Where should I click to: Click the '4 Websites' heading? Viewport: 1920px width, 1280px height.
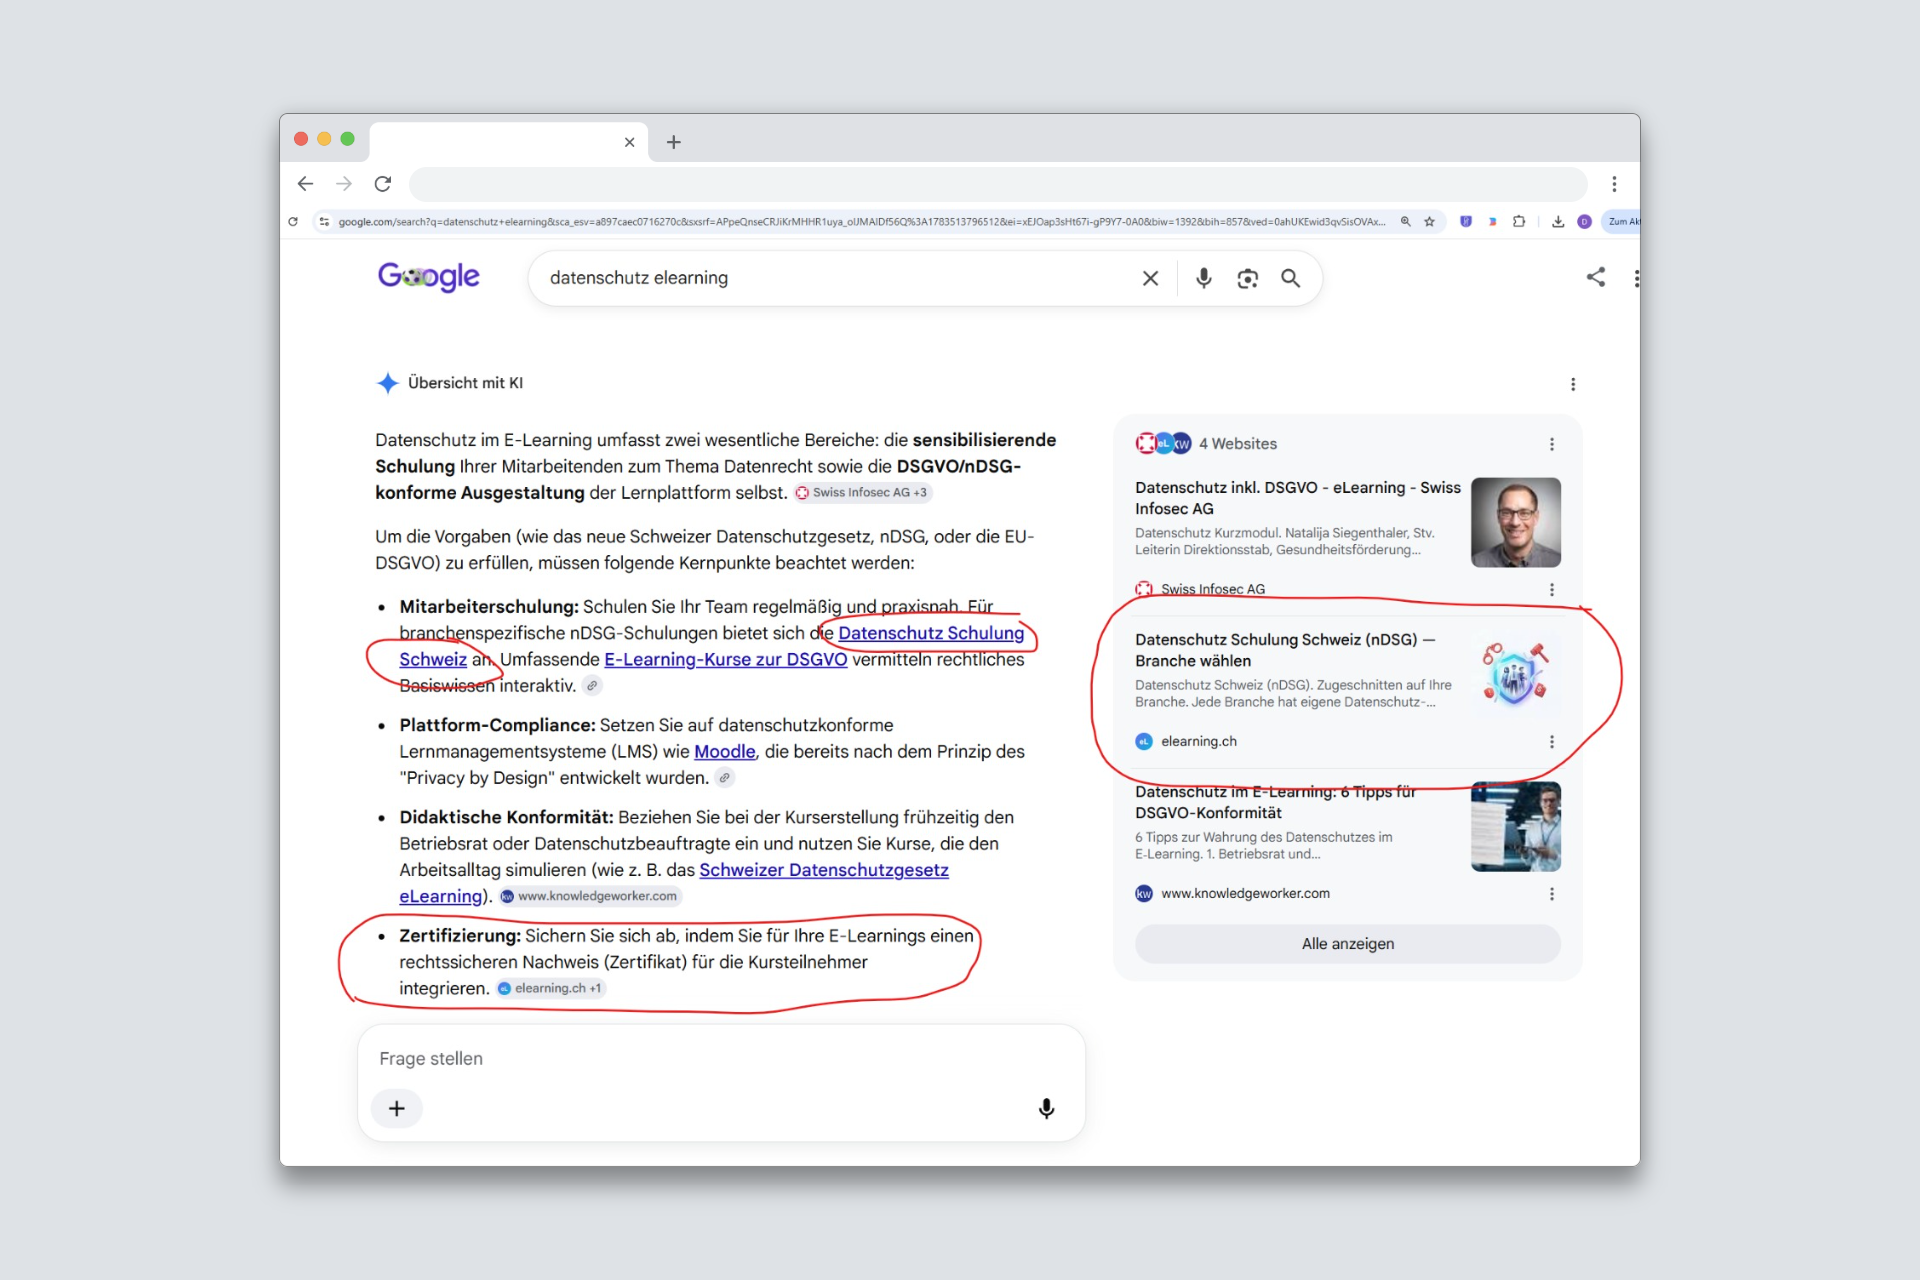click(1238, 444)
